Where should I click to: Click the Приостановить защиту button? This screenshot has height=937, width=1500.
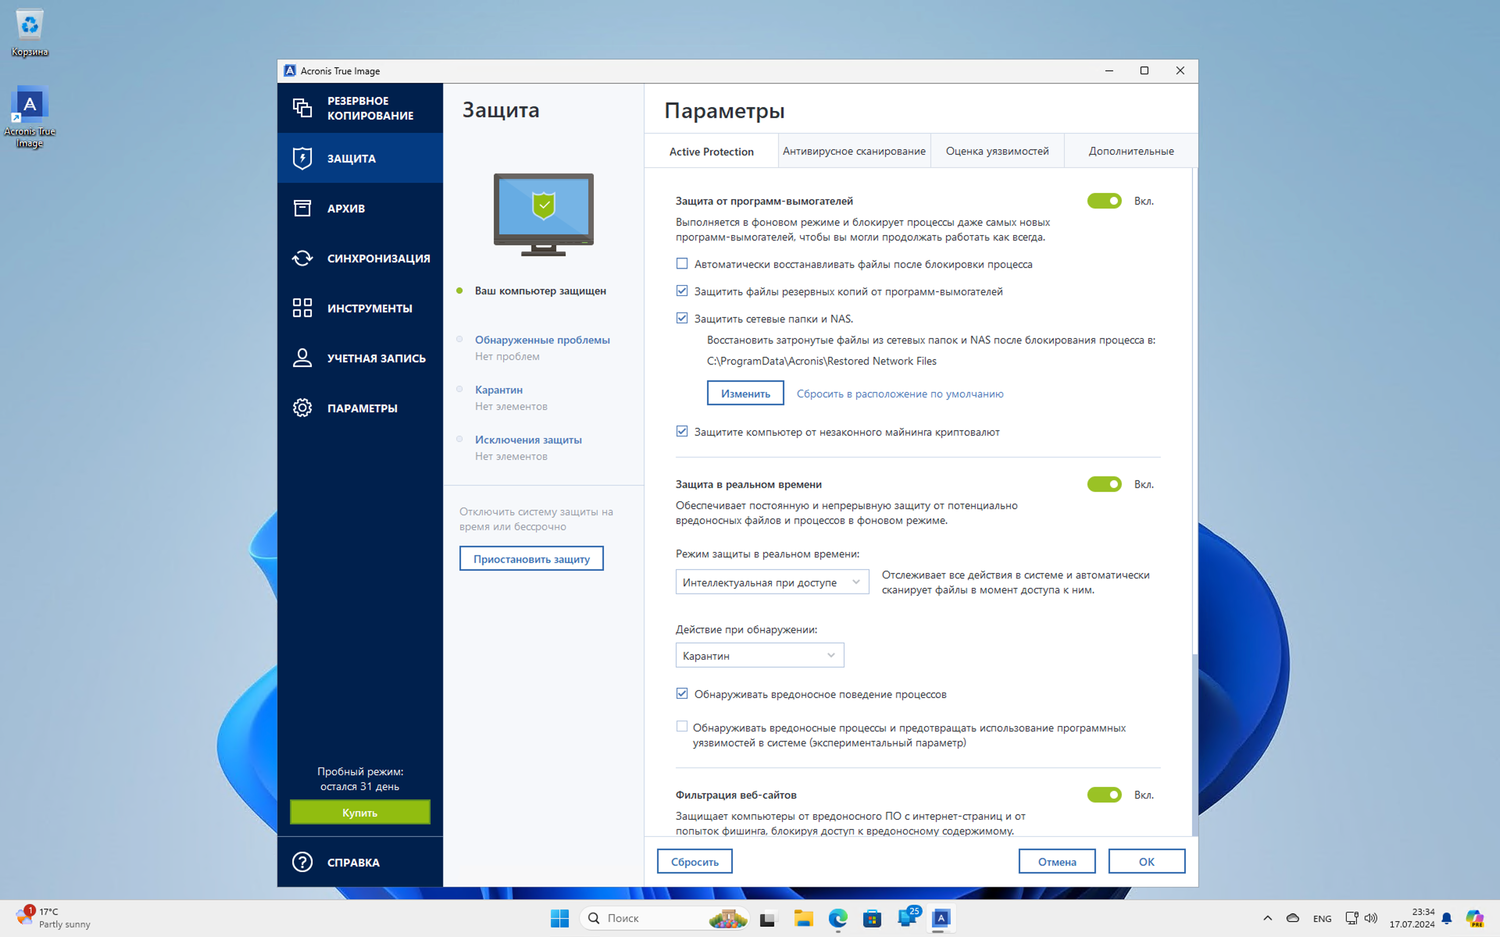point(531,558)
